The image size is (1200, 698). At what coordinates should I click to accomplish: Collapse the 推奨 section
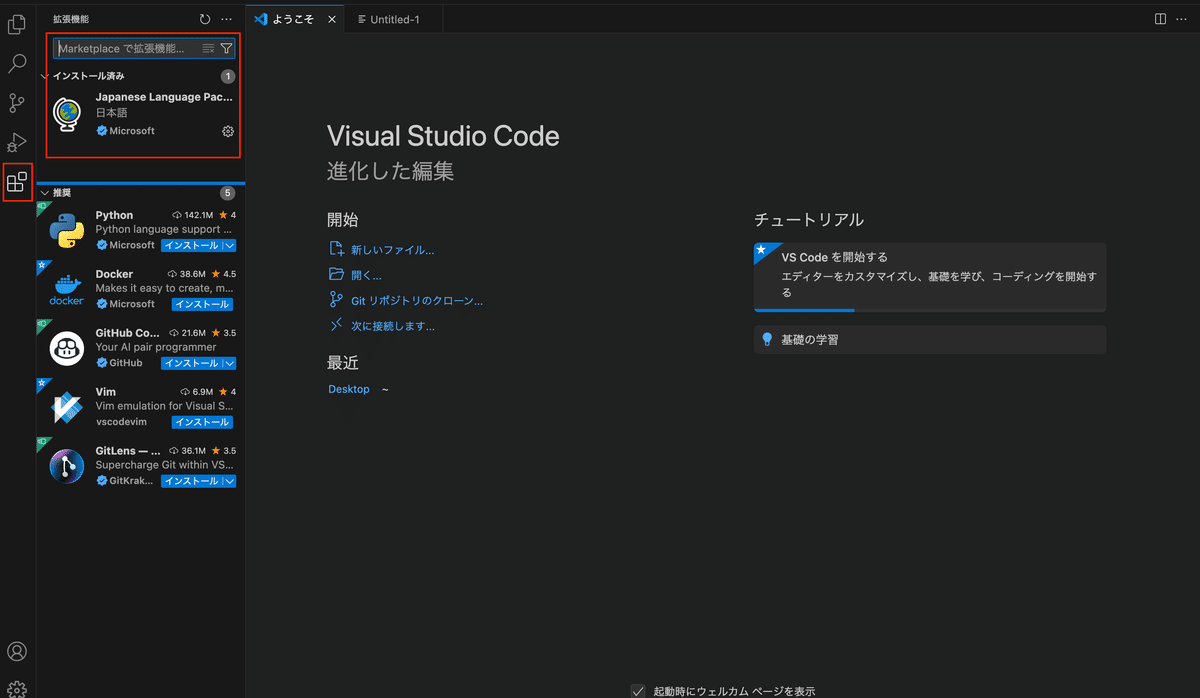44,193
